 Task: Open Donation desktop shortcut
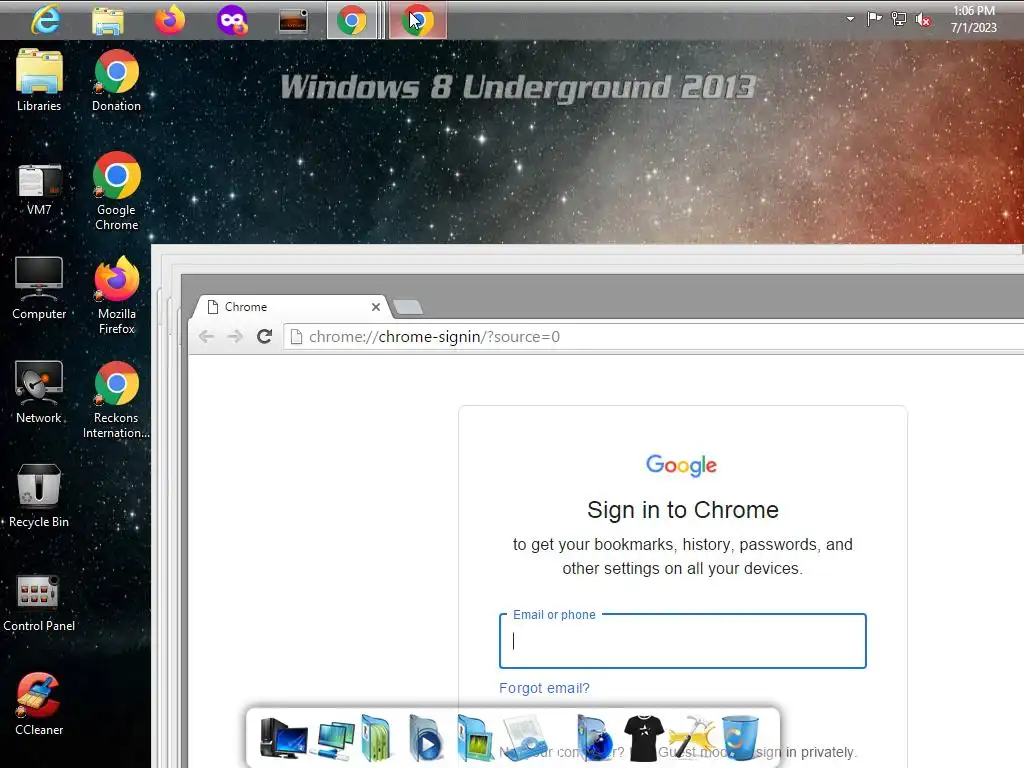(x=116, y=81)
